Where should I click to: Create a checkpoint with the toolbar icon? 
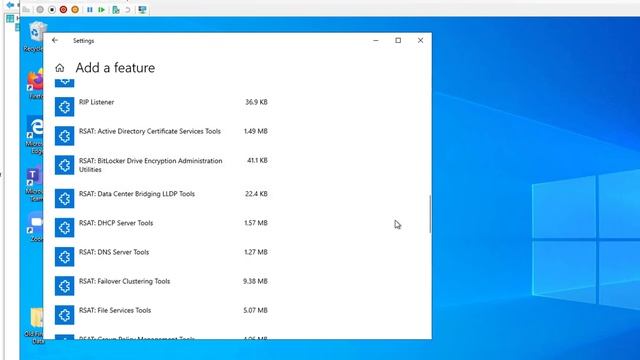pyautogui.click(x=116, y=9)
